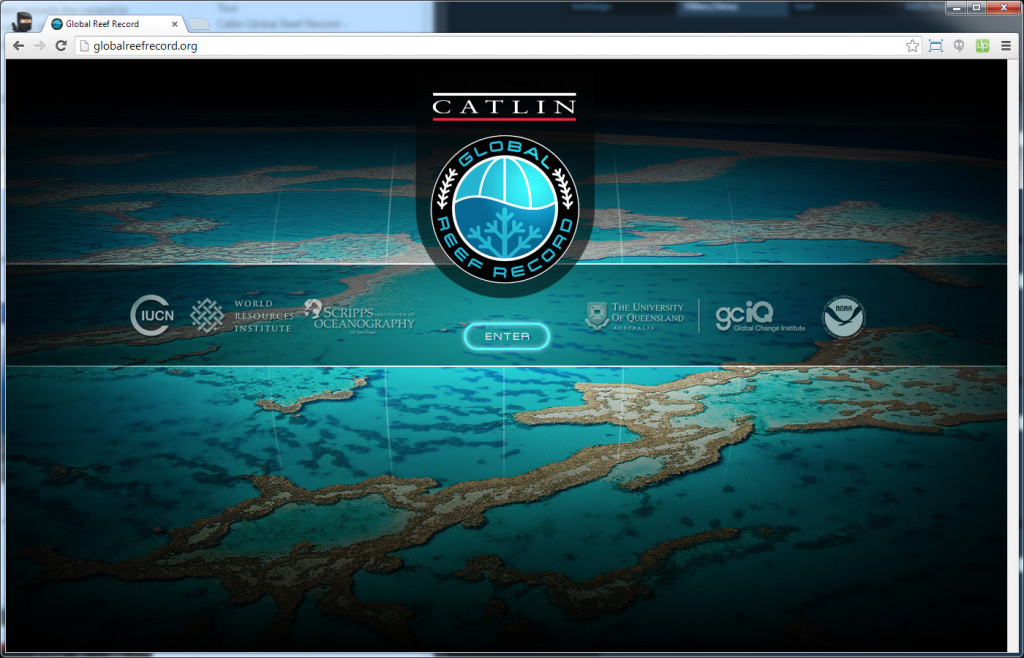Click the vertical scrollbar track
1024x658 pixels.
pyautogui.click(x=1012, y=356)
